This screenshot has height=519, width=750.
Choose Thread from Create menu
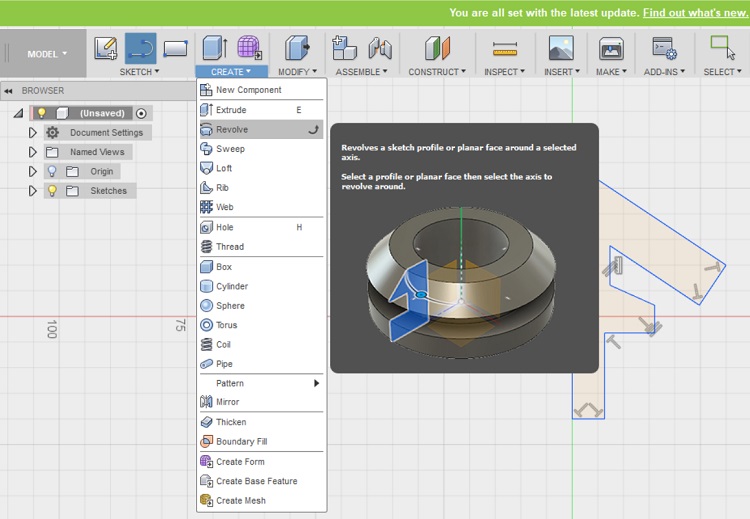tap(262, 247)
